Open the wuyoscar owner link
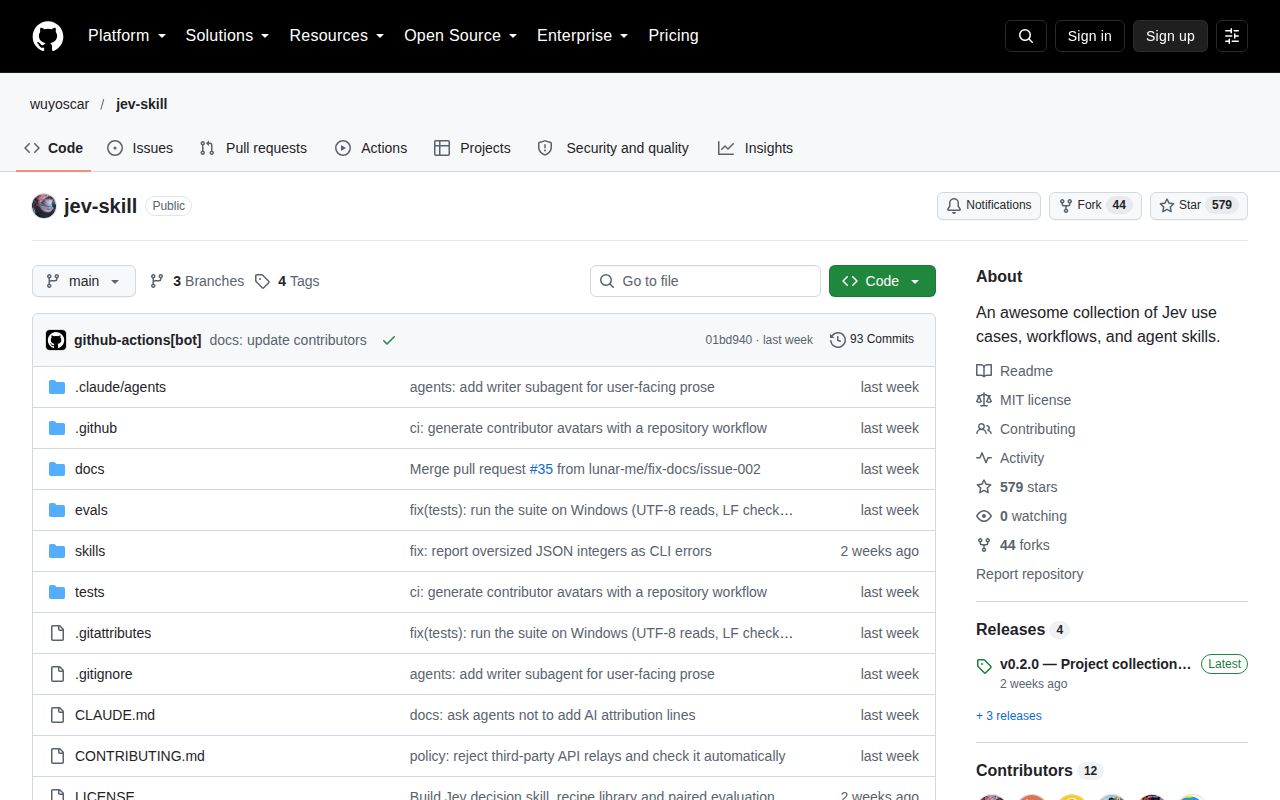Viewport: 1280px width, 800px height. [x=59, y=104]
